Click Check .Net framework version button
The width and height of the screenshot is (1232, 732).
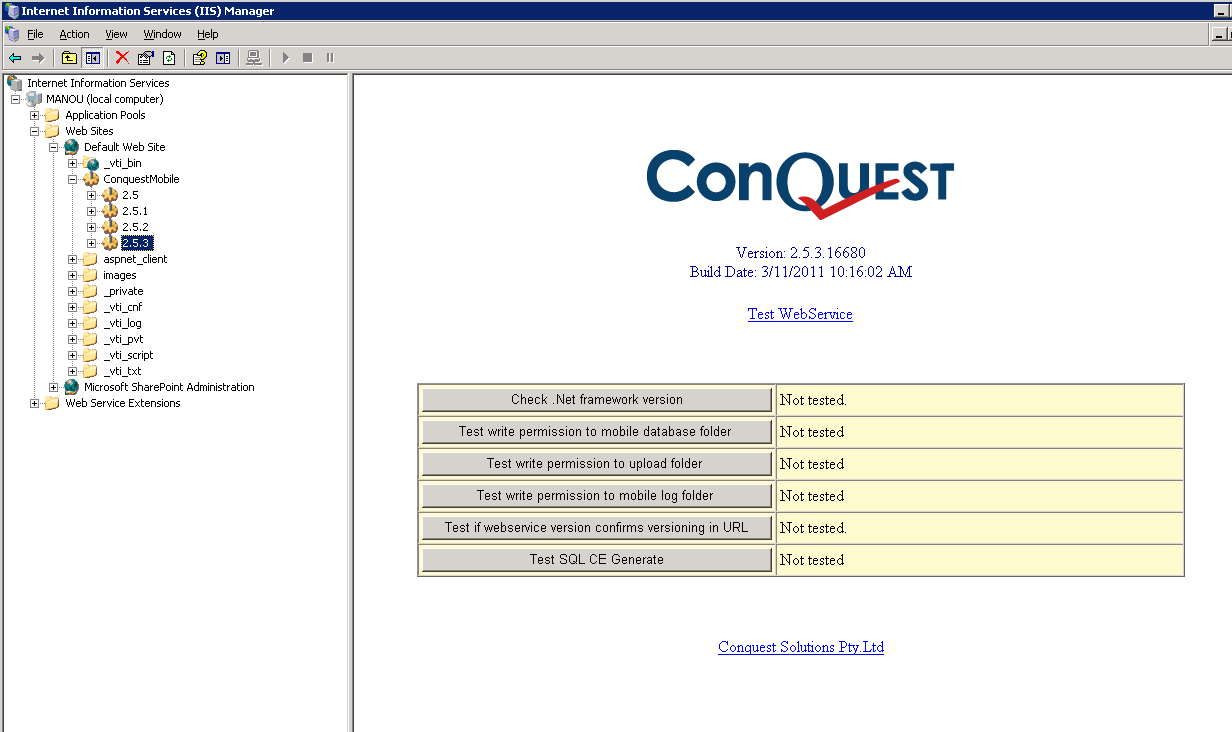pyautogui.click(x=597, y=400)
